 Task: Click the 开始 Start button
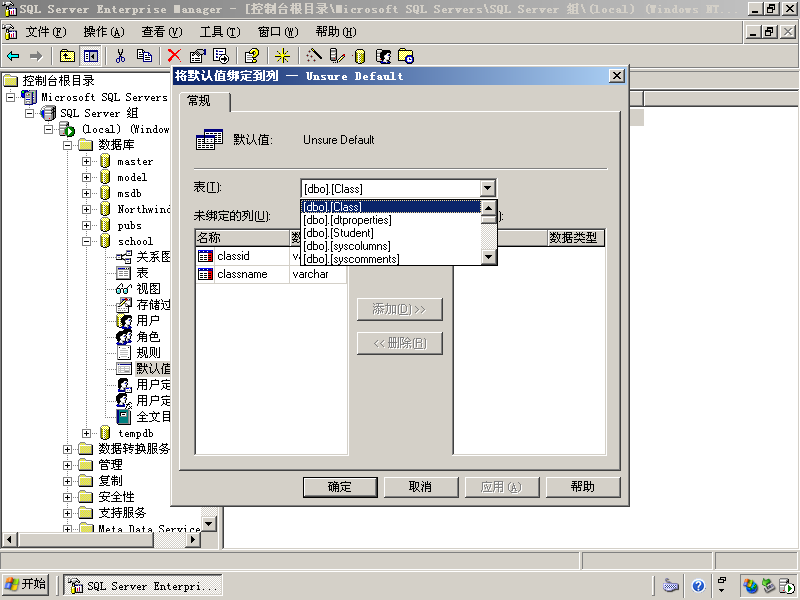(26, 585)
